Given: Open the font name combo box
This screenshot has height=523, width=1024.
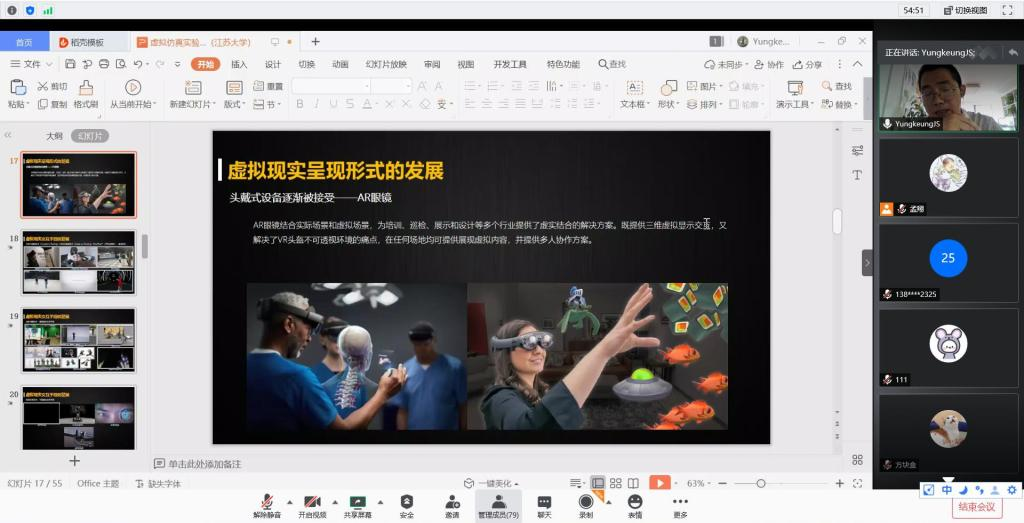Looking at the screenshot, I should (x=331, y=86).
